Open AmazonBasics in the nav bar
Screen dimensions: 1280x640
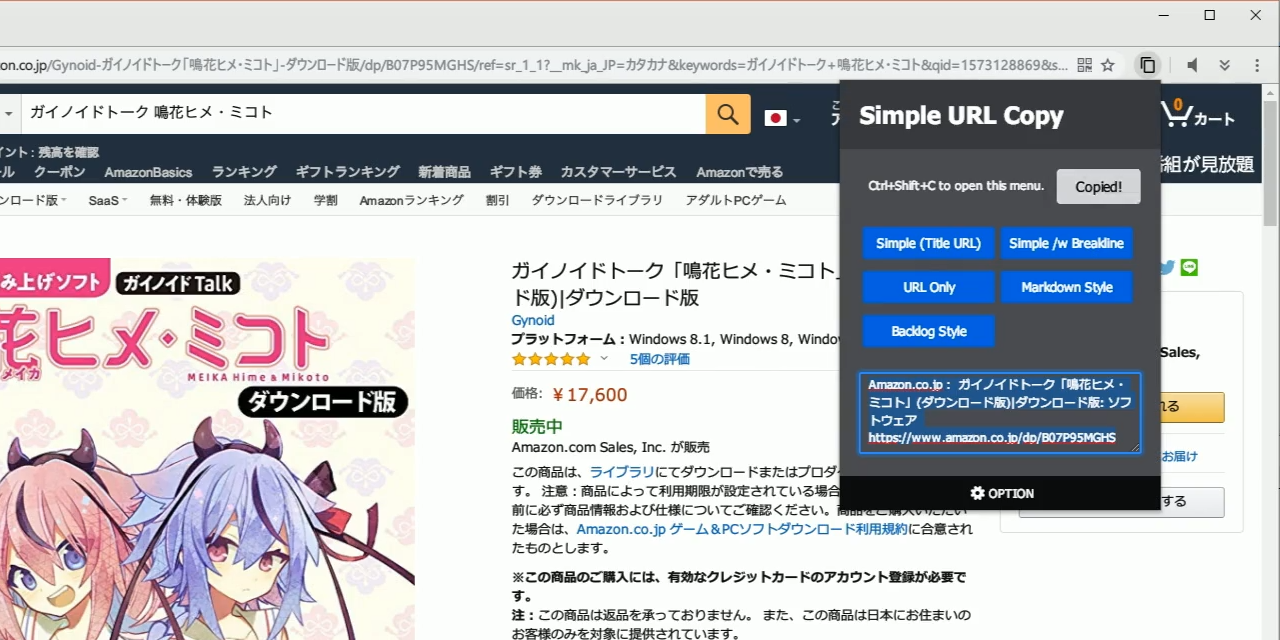148,172
